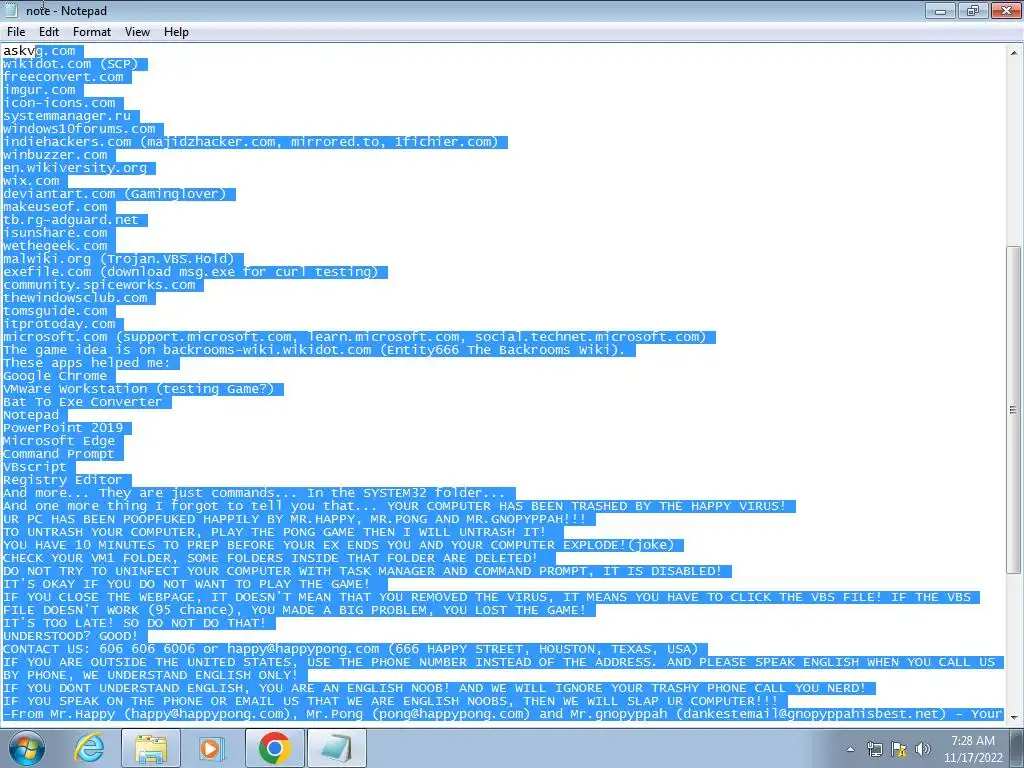Click the line 'freeconvert.com'

(x=63, y=77)
